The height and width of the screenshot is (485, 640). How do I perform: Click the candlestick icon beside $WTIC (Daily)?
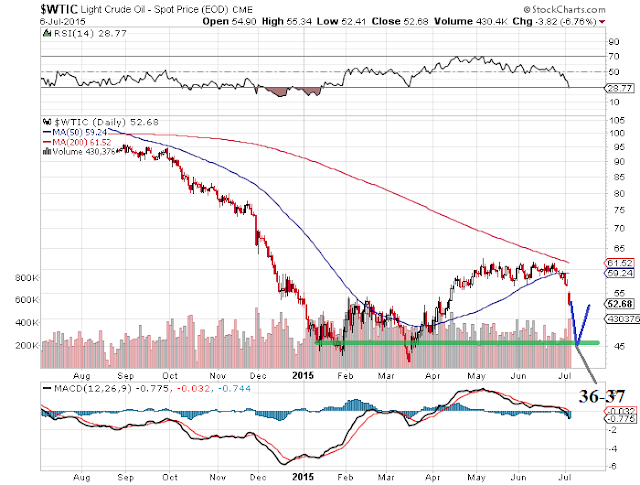(x=47, y=122)
